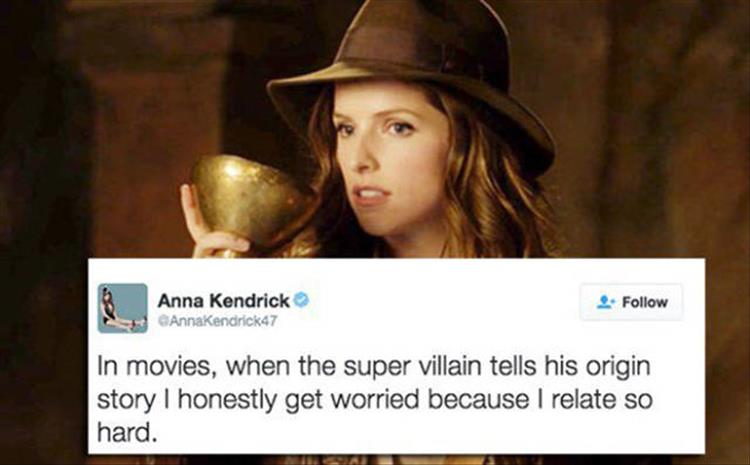Click the Follow button
Screen dimensions: 750x465
[631, 302]
